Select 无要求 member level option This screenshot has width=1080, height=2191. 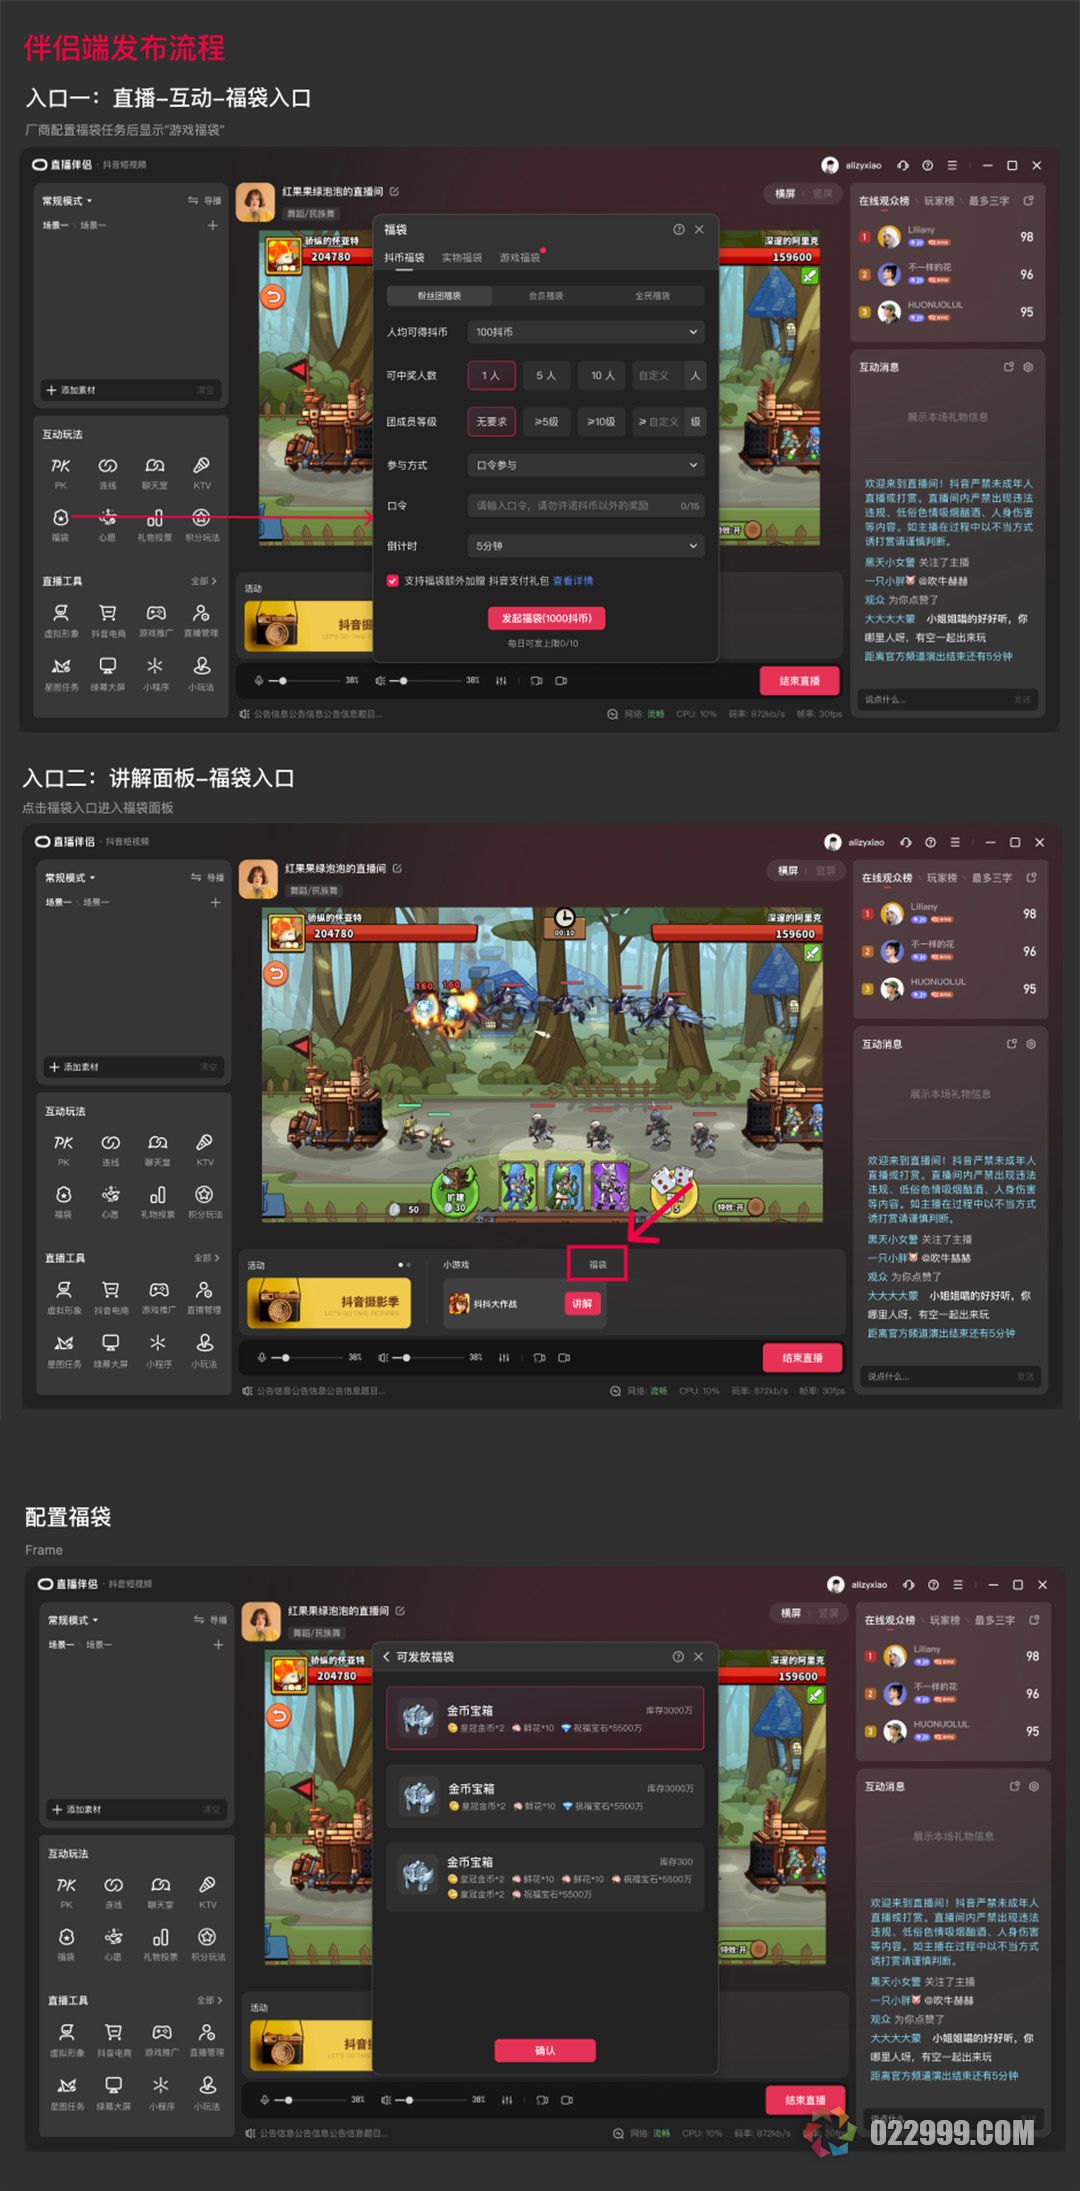[x=491, y=421]
